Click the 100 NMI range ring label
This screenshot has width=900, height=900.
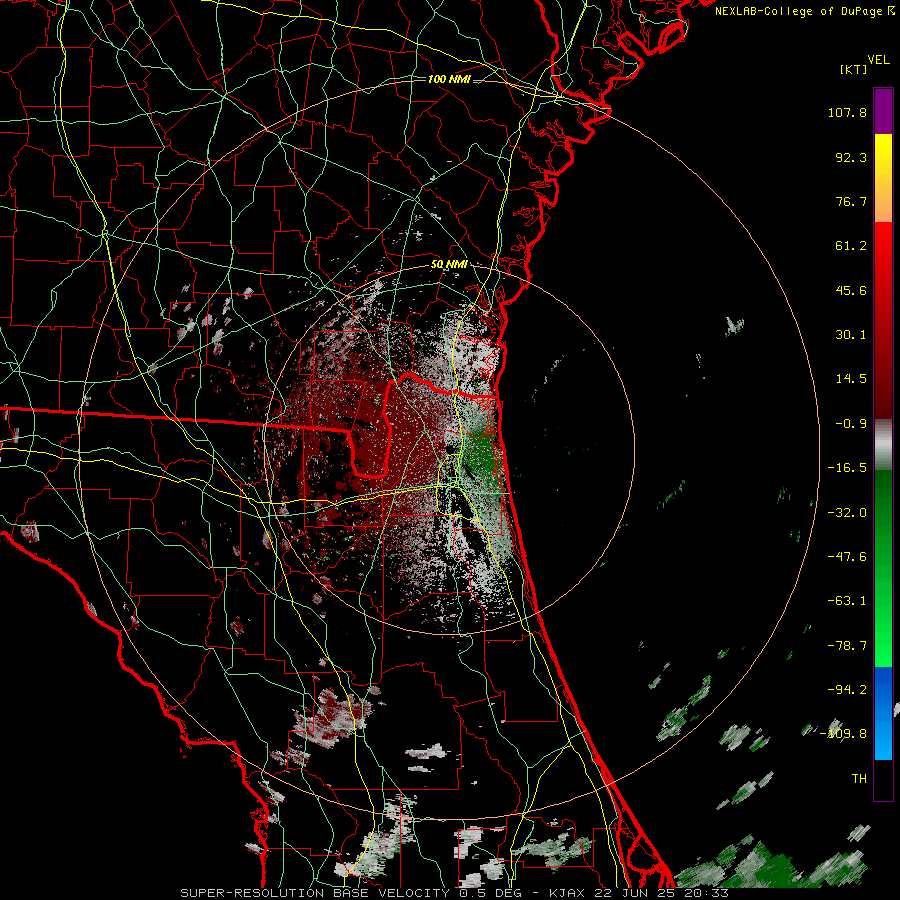point(449,79)
